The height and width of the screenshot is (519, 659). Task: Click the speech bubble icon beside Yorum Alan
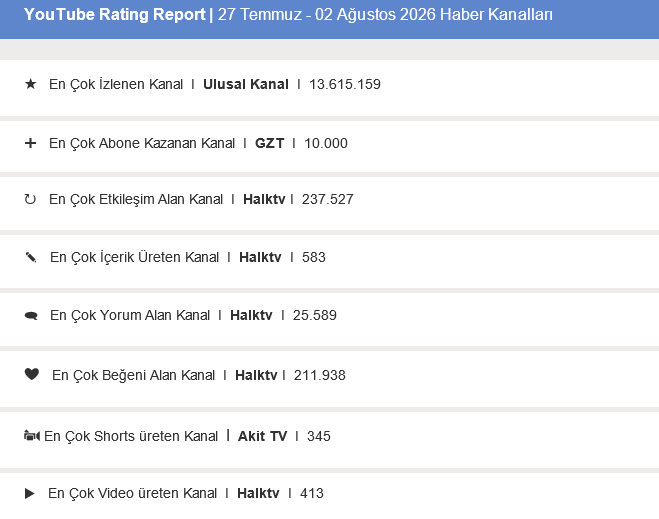coord(31,316)
